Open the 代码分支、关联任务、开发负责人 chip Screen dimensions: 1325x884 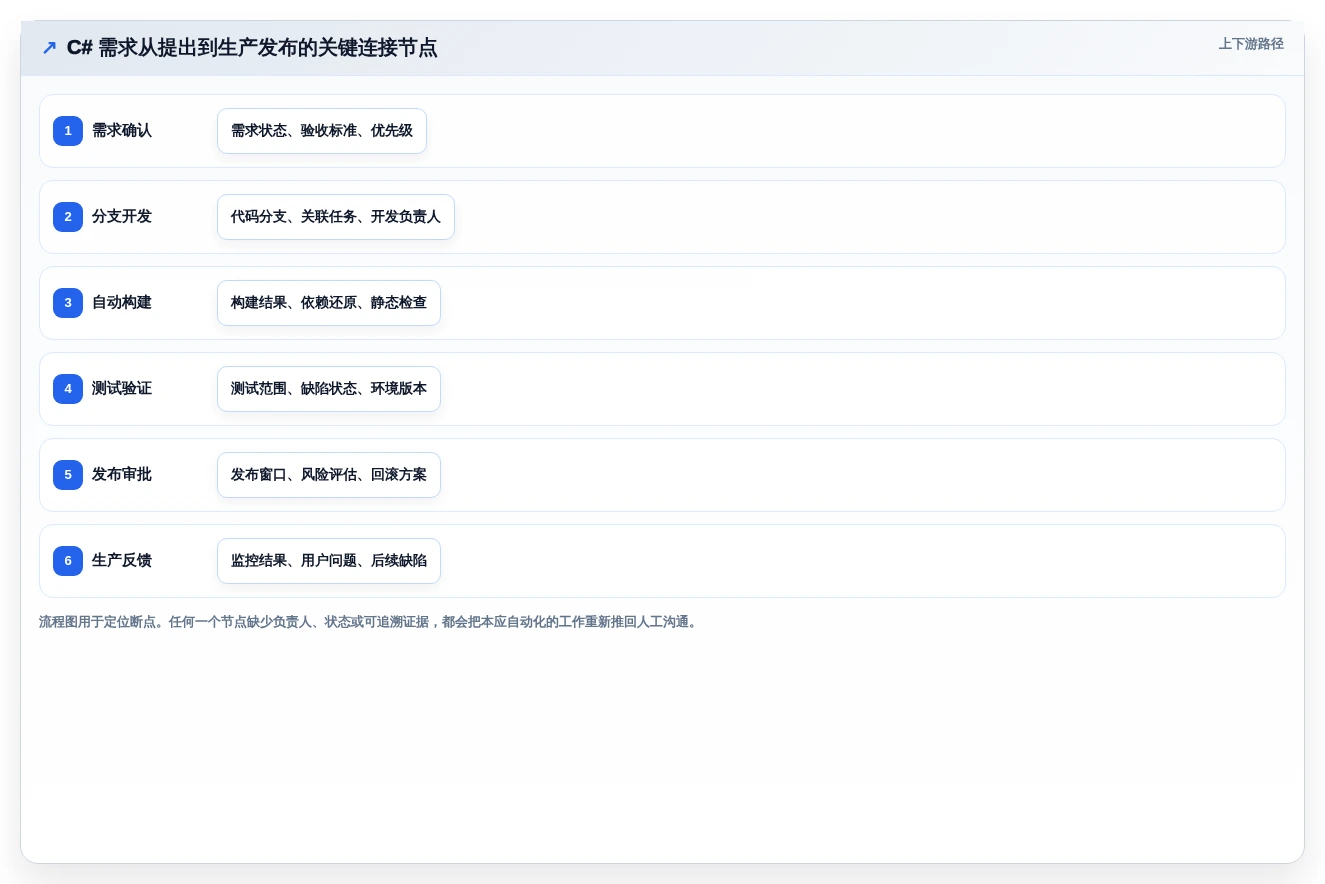click(336, 217)
